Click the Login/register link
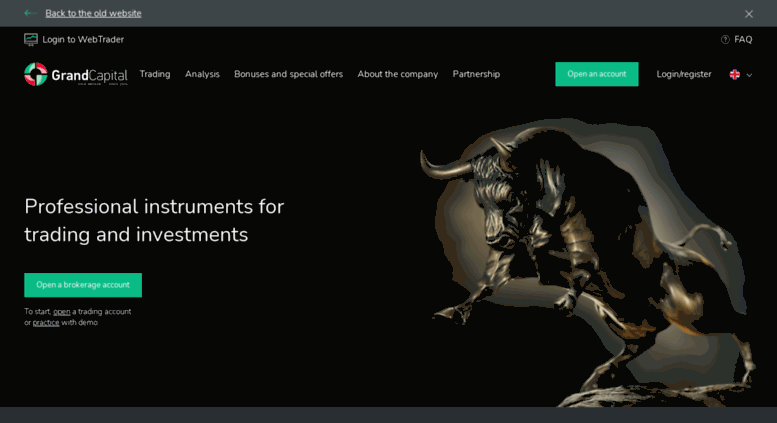This screenshot has height=423, width=777. point(684,74)
